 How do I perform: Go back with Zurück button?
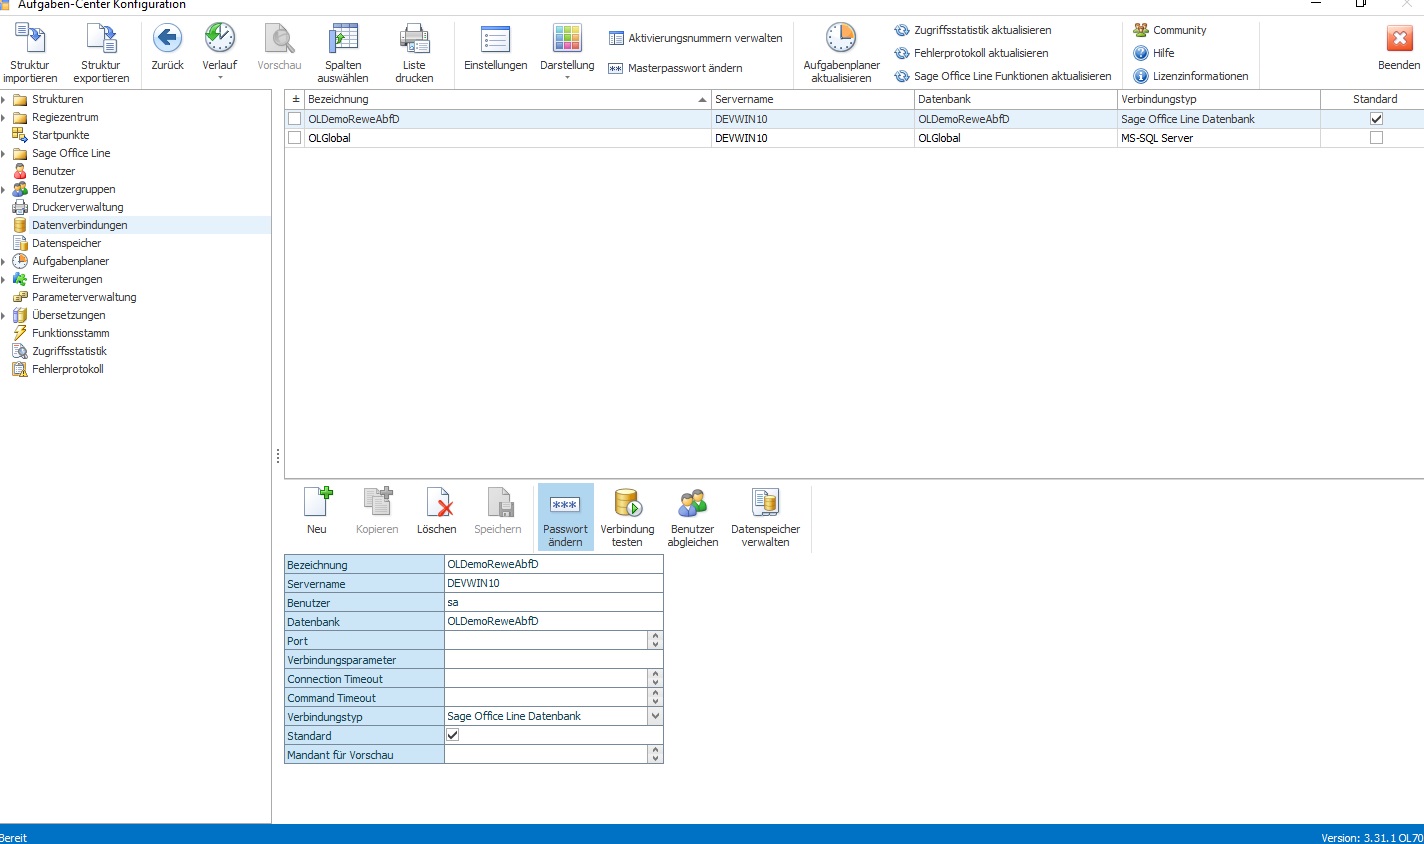(167, 48)
